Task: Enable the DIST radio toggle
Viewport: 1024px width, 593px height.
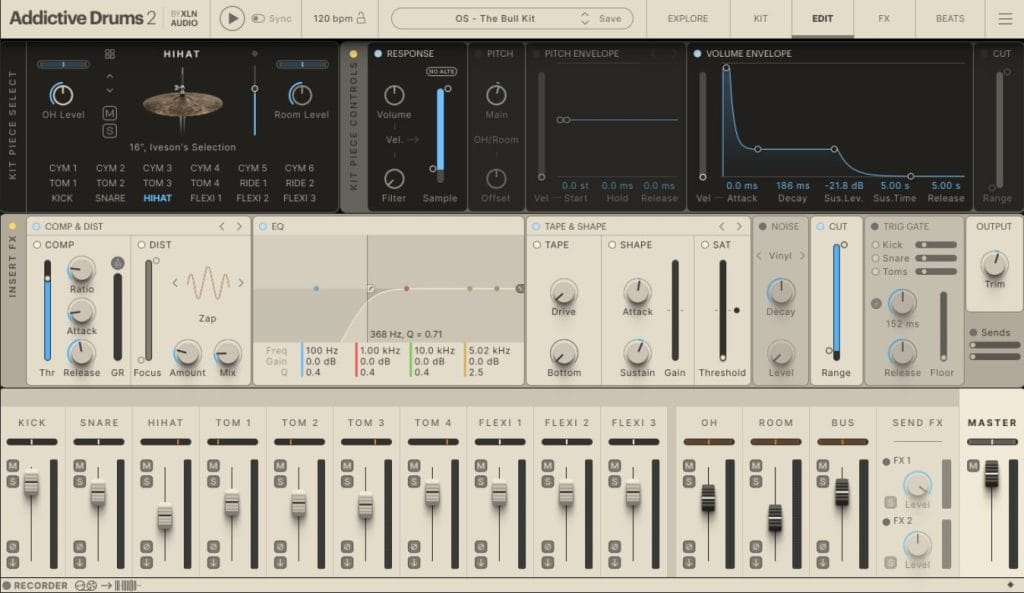Action: point(142,244)
